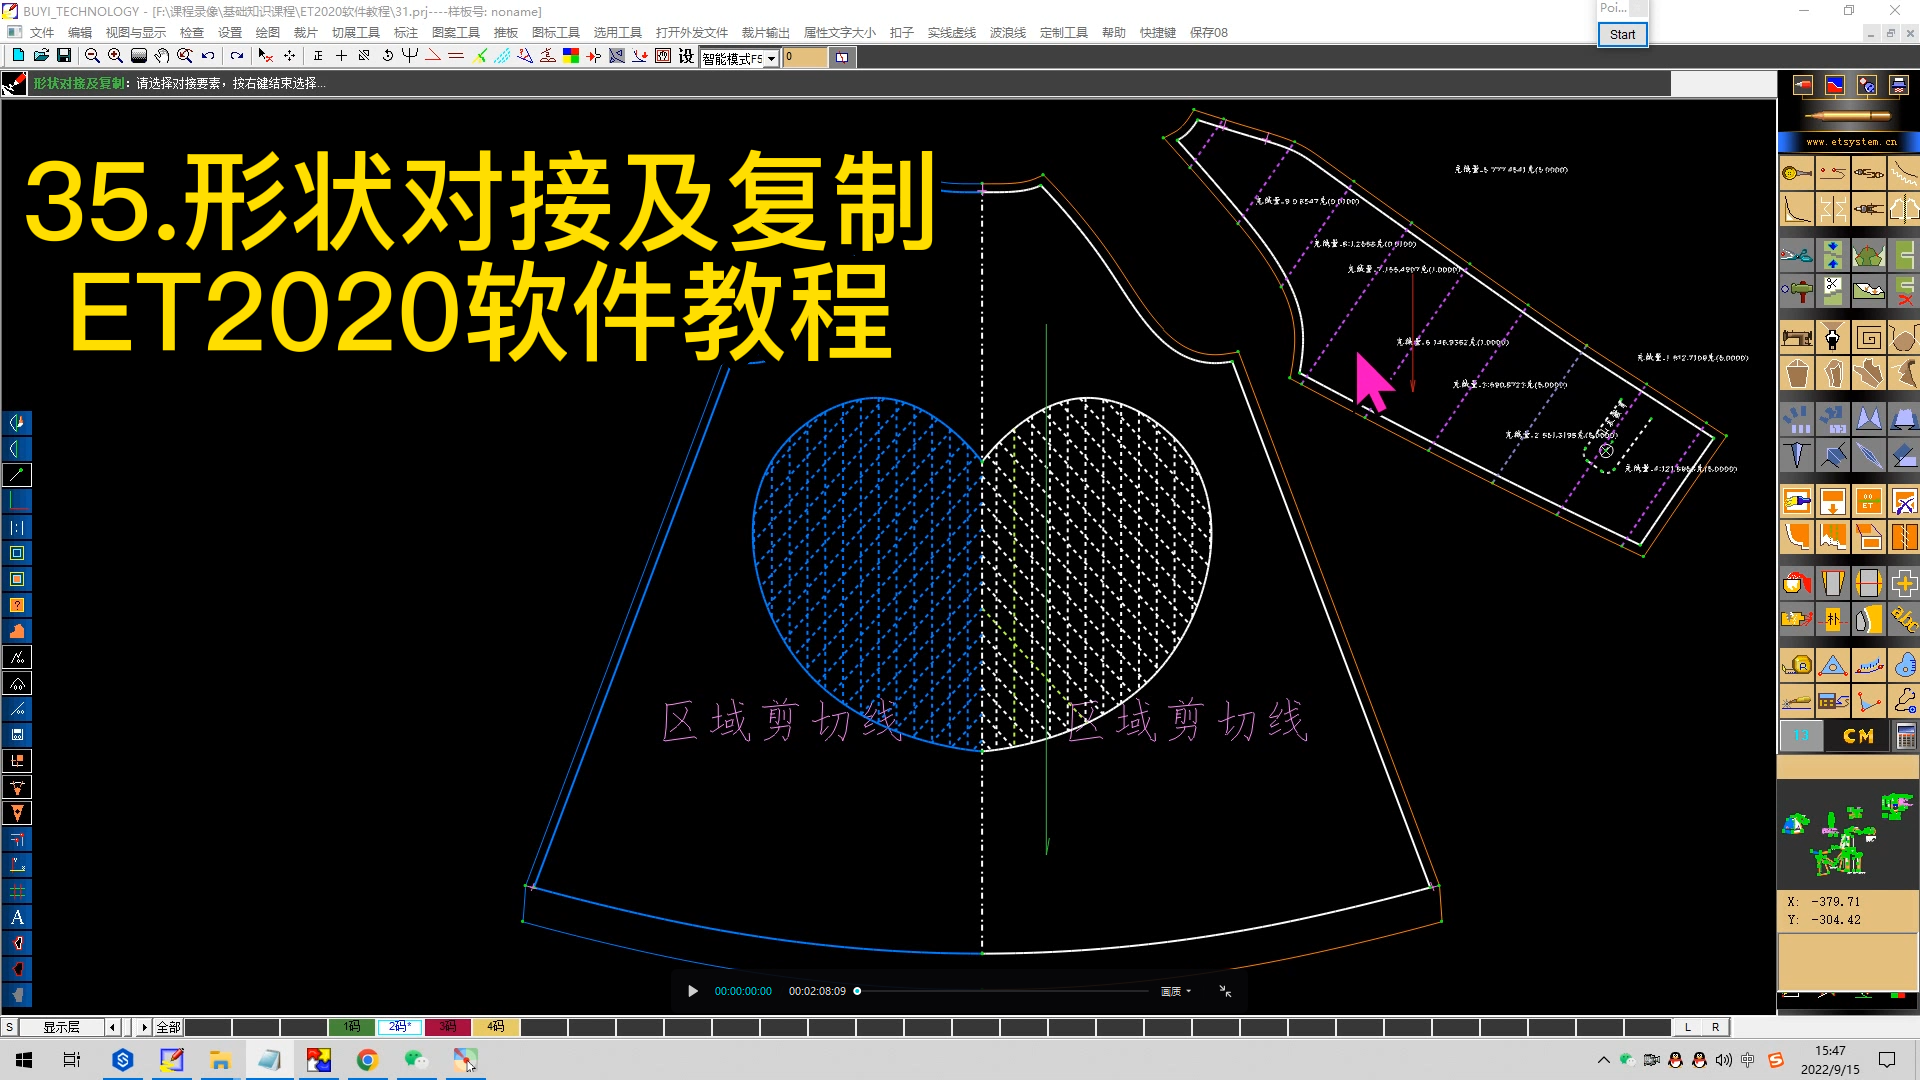Image resolution: width=1920 pixels, height=1080 pixels.
Task: Click the Open file folder icon
Action: click(41, 56)
